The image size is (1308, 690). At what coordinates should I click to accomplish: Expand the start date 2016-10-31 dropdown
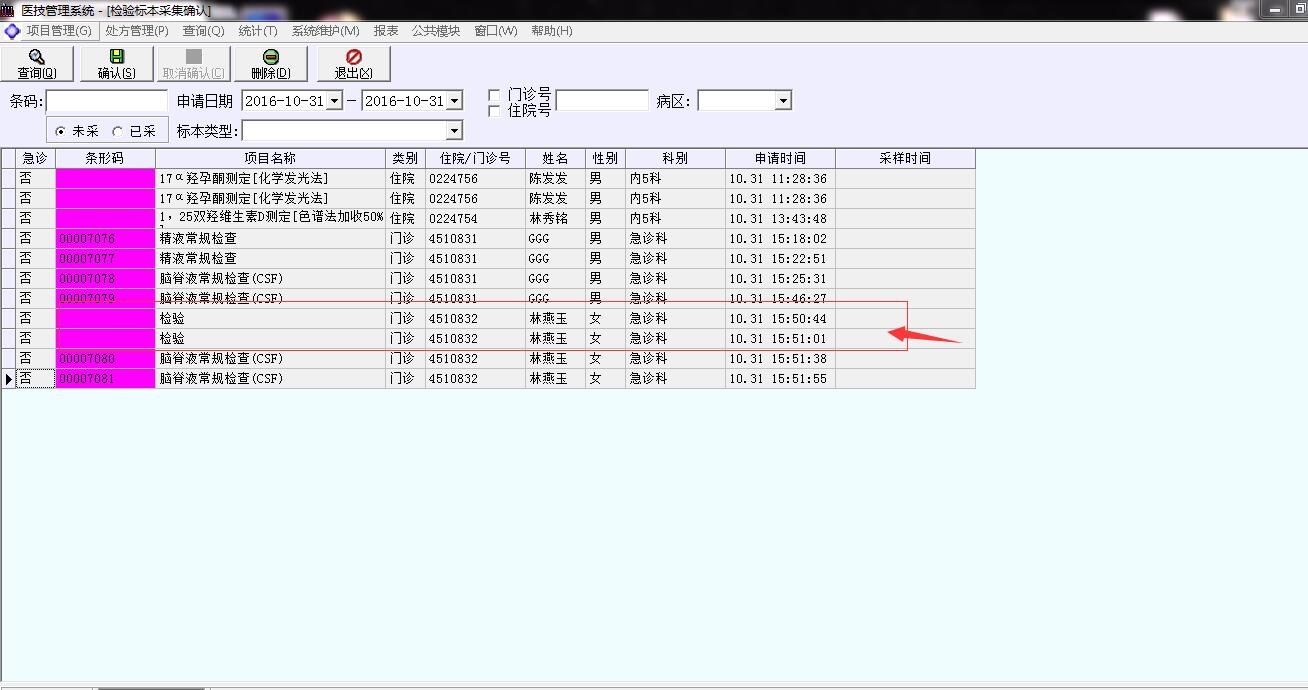[334, 101]
